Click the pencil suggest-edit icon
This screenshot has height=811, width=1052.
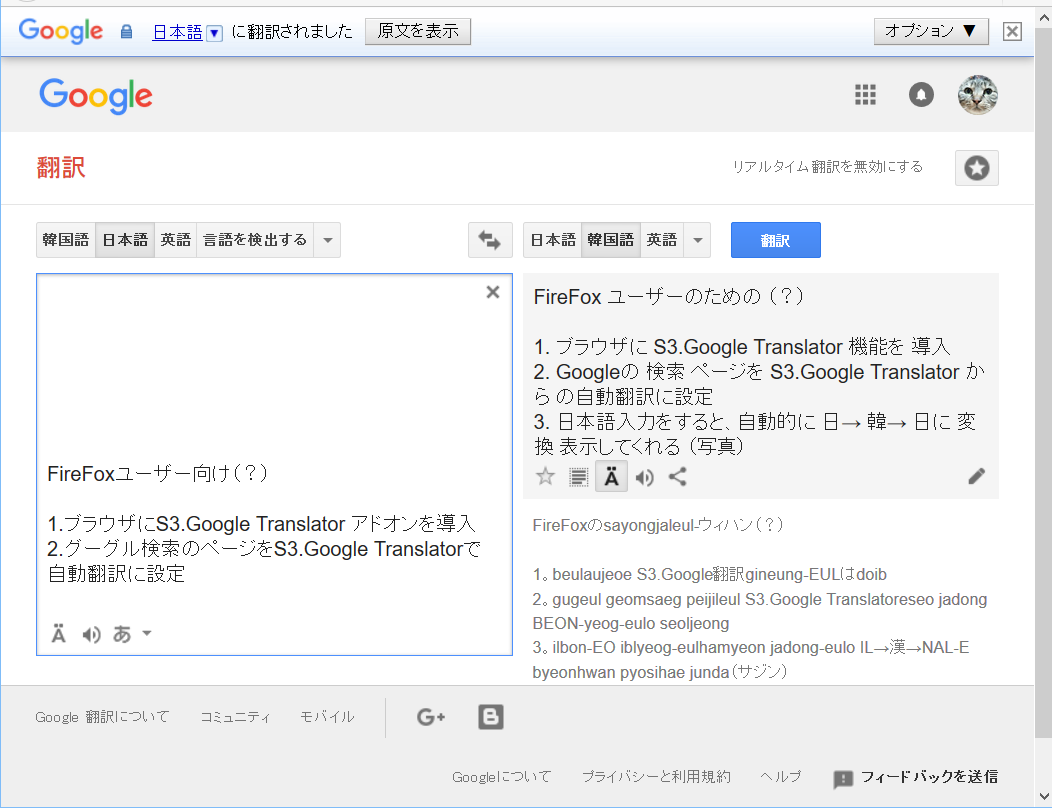(x=976, y=477)
